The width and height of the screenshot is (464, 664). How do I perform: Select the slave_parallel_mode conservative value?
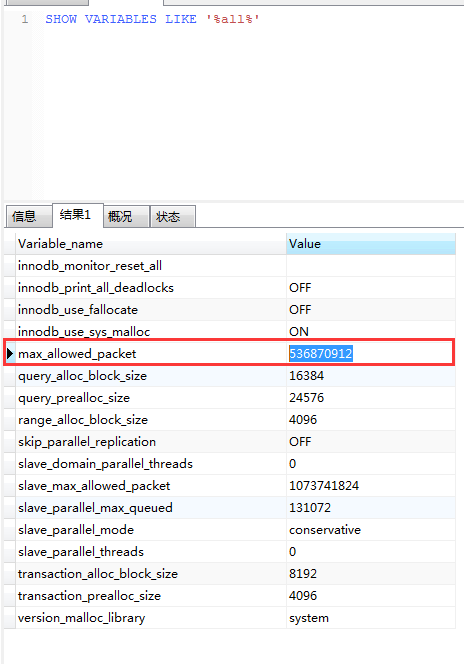(x=324, y=530)
